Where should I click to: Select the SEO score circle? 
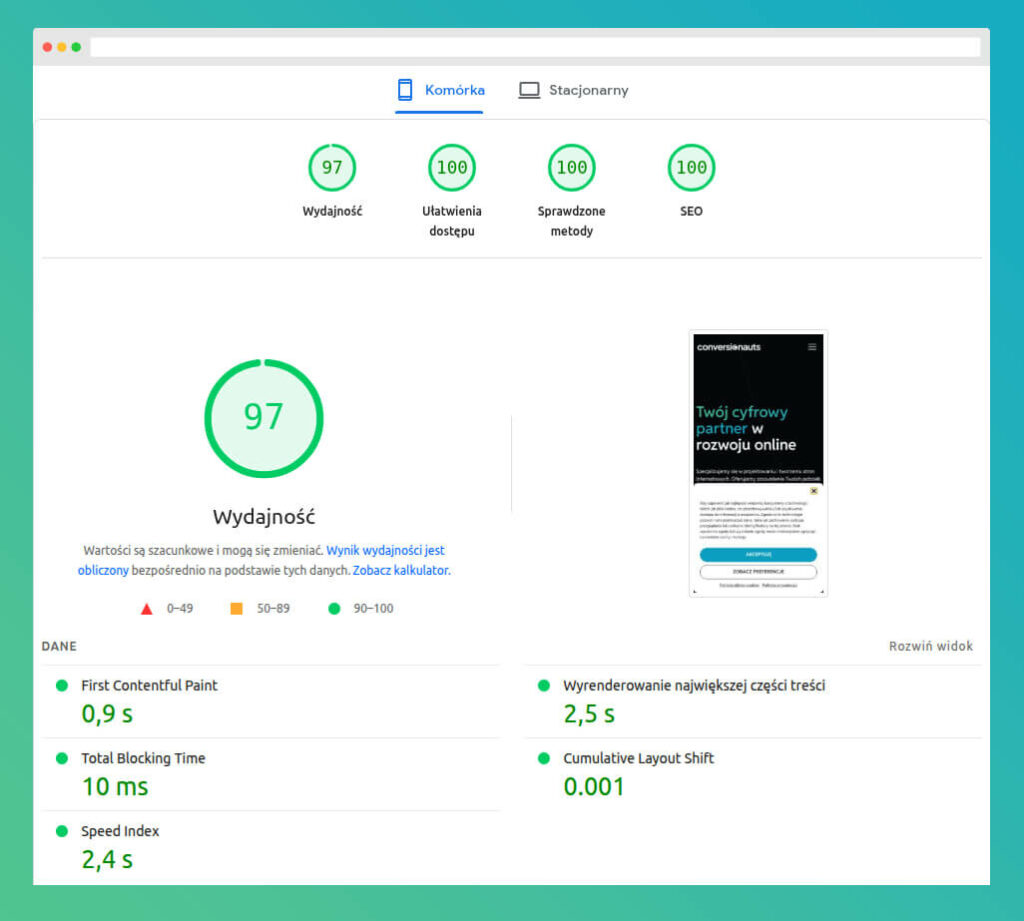point(691,168)
